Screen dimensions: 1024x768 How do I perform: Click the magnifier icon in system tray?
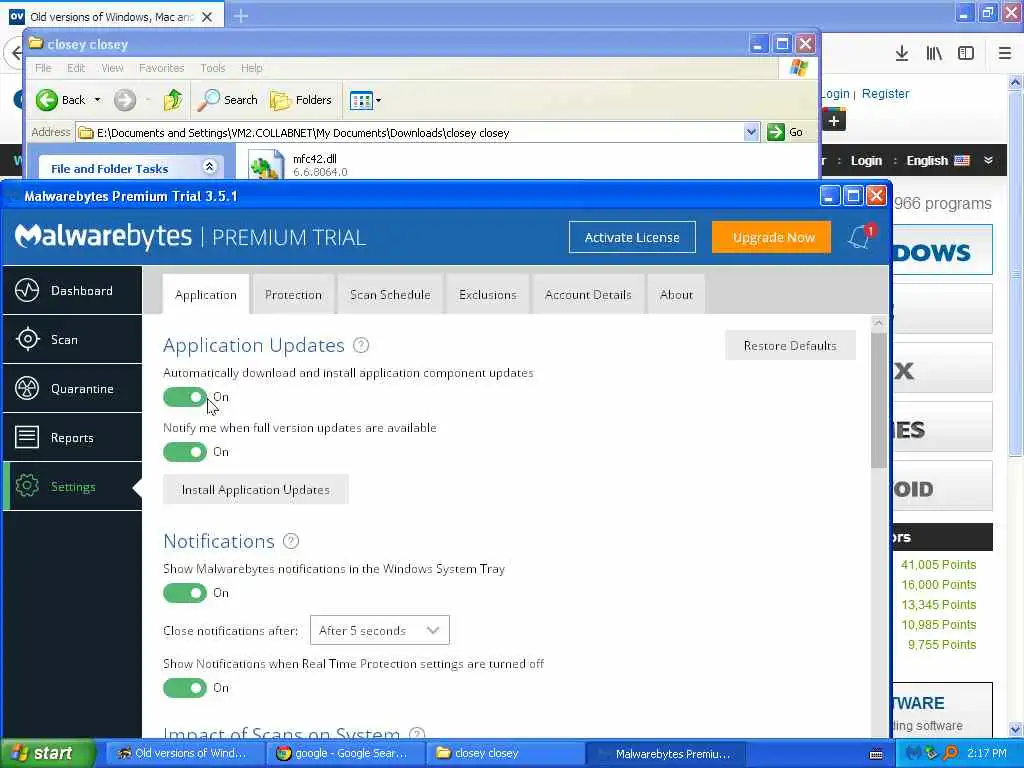[x=950, y=753]
